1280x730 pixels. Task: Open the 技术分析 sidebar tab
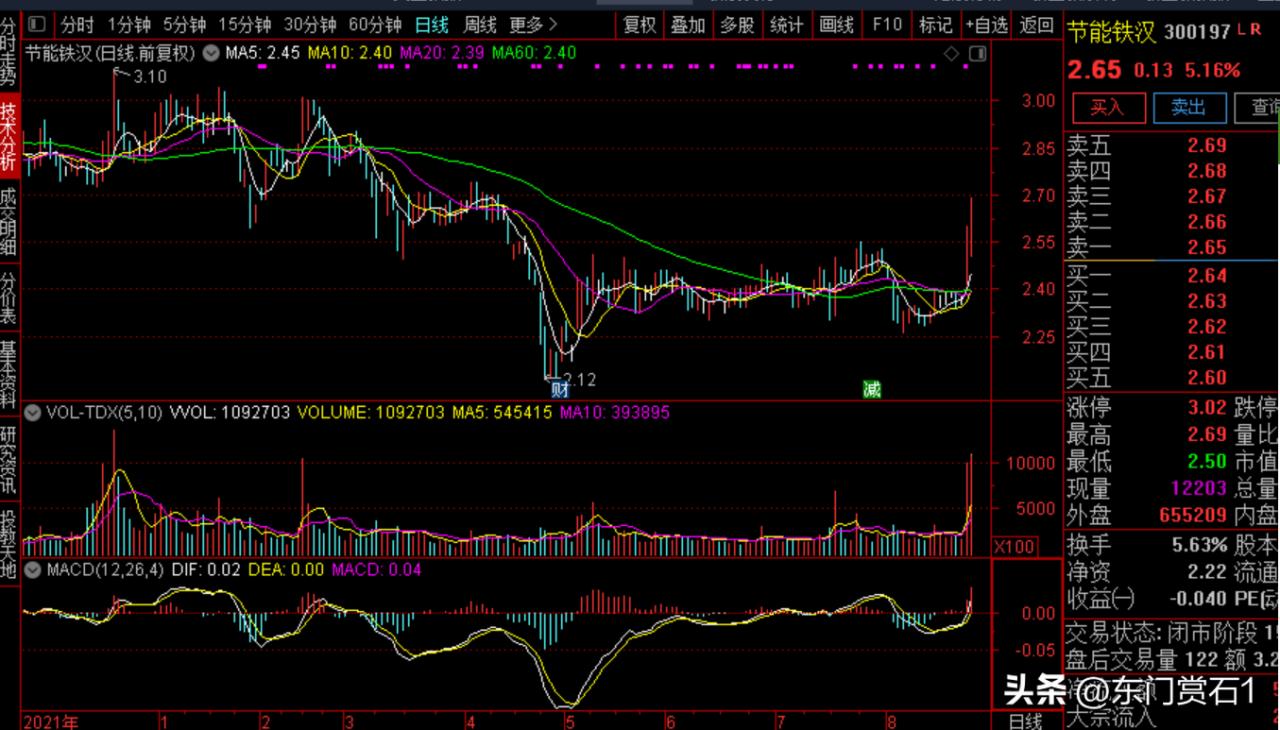[9, 138]
